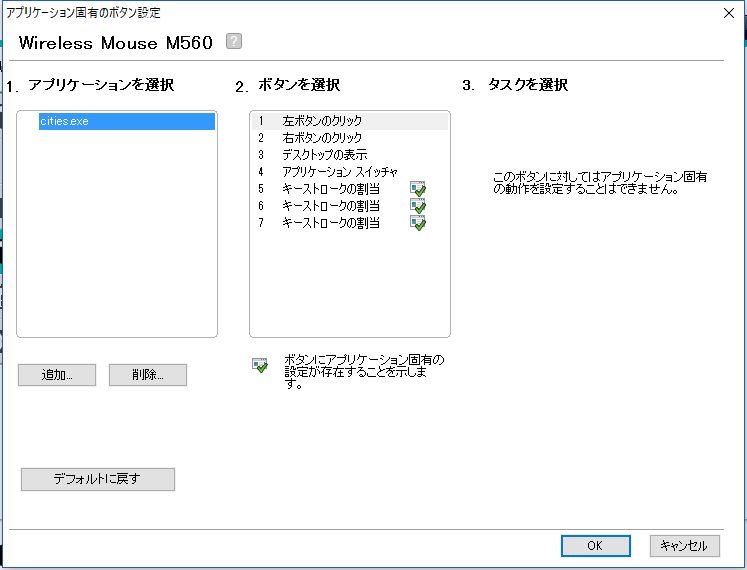This screenshot has width=747, height=570.
Task: Click the キャンセル button
Action: click(x=685, y=546)
